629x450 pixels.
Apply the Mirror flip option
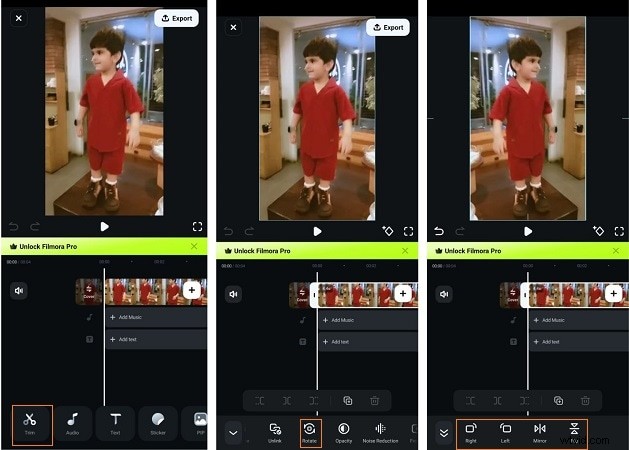click(x=540, y=432)
